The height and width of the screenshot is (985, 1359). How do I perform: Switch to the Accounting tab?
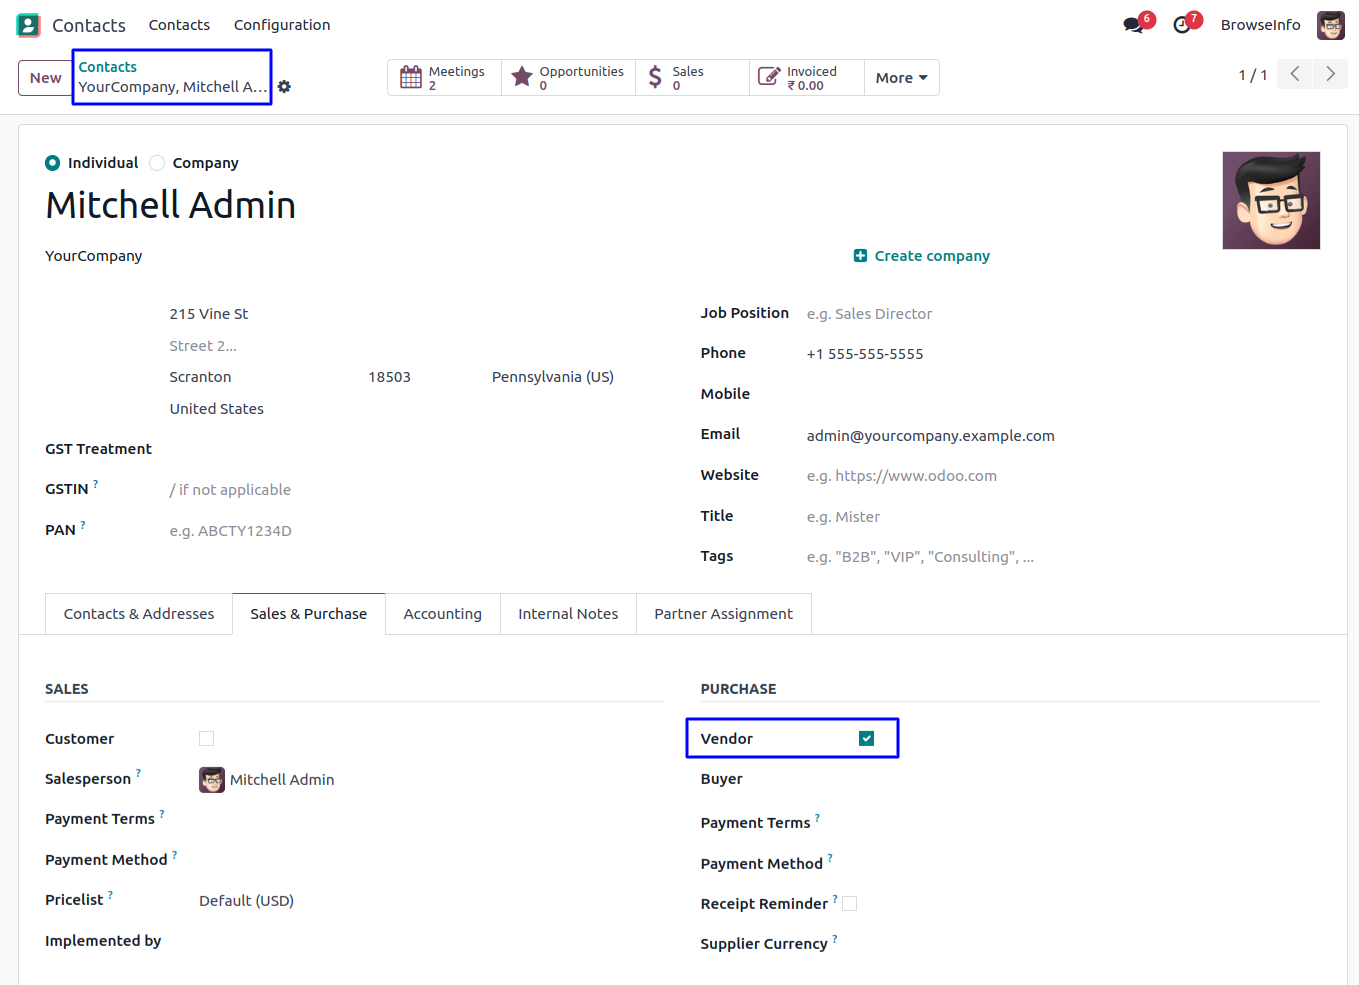442,614
